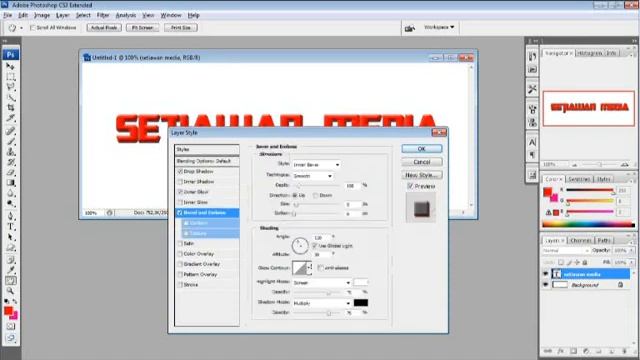Select the Horizontal Type tool
The width and height of the screenshot is (640, 360).
coord(11,227)
